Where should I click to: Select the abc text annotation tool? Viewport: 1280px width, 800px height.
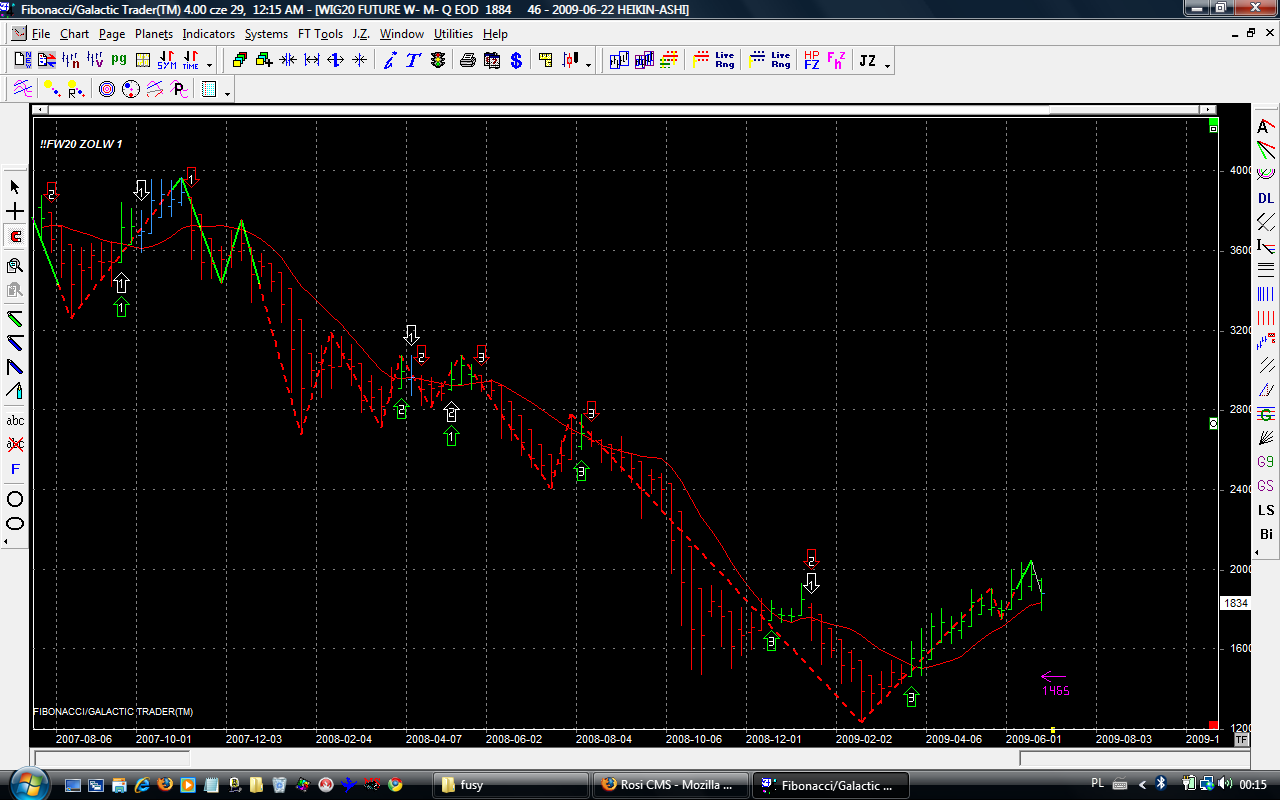[15, 420]
